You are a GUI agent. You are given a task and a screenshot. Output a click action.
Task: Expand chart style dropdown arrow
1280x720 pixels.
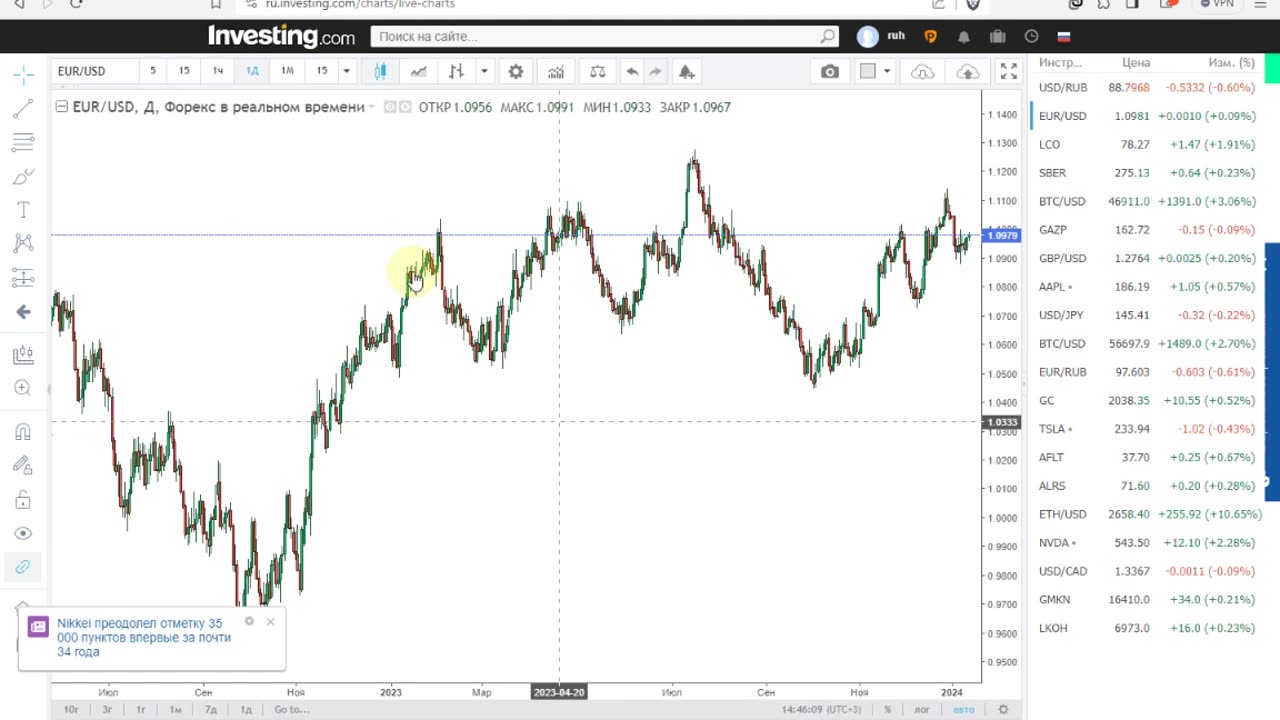coord(484,71)
